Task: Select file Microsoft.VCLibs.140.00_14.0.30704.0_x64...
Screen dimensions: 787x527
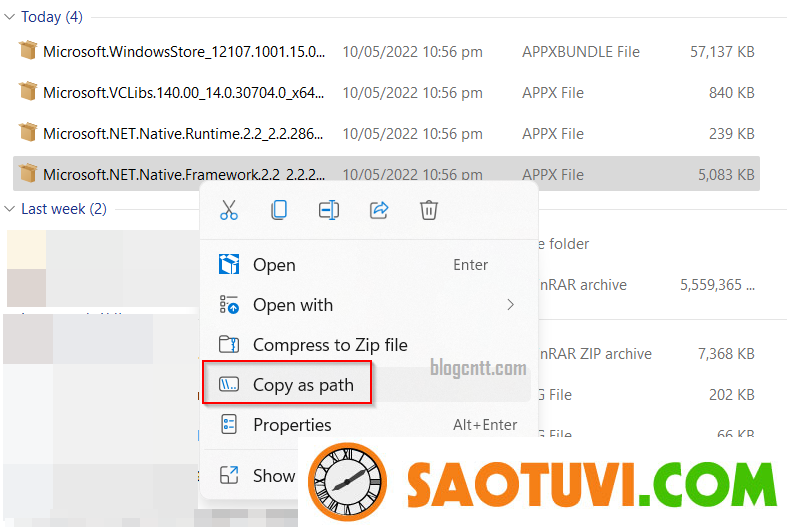Action: pos(184,93)
